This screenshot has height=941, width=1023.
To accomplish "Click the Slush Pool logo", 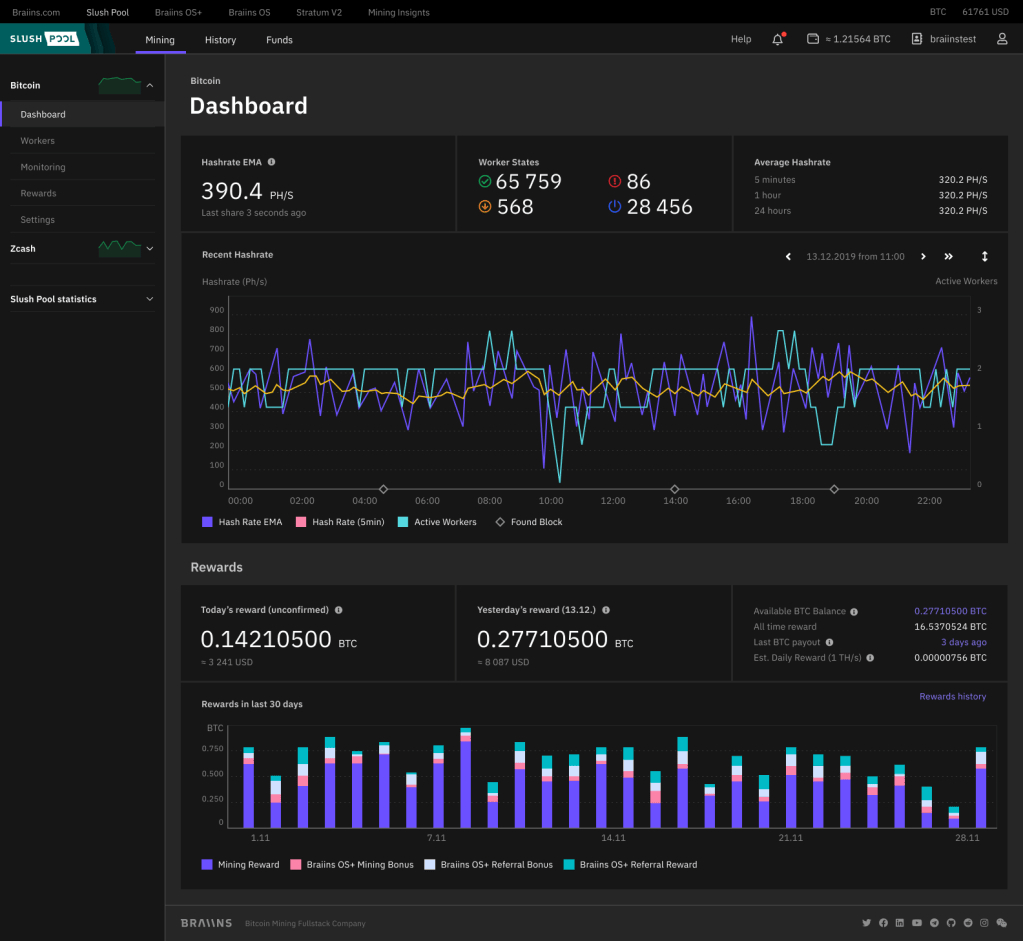I will tap(44, 39).
